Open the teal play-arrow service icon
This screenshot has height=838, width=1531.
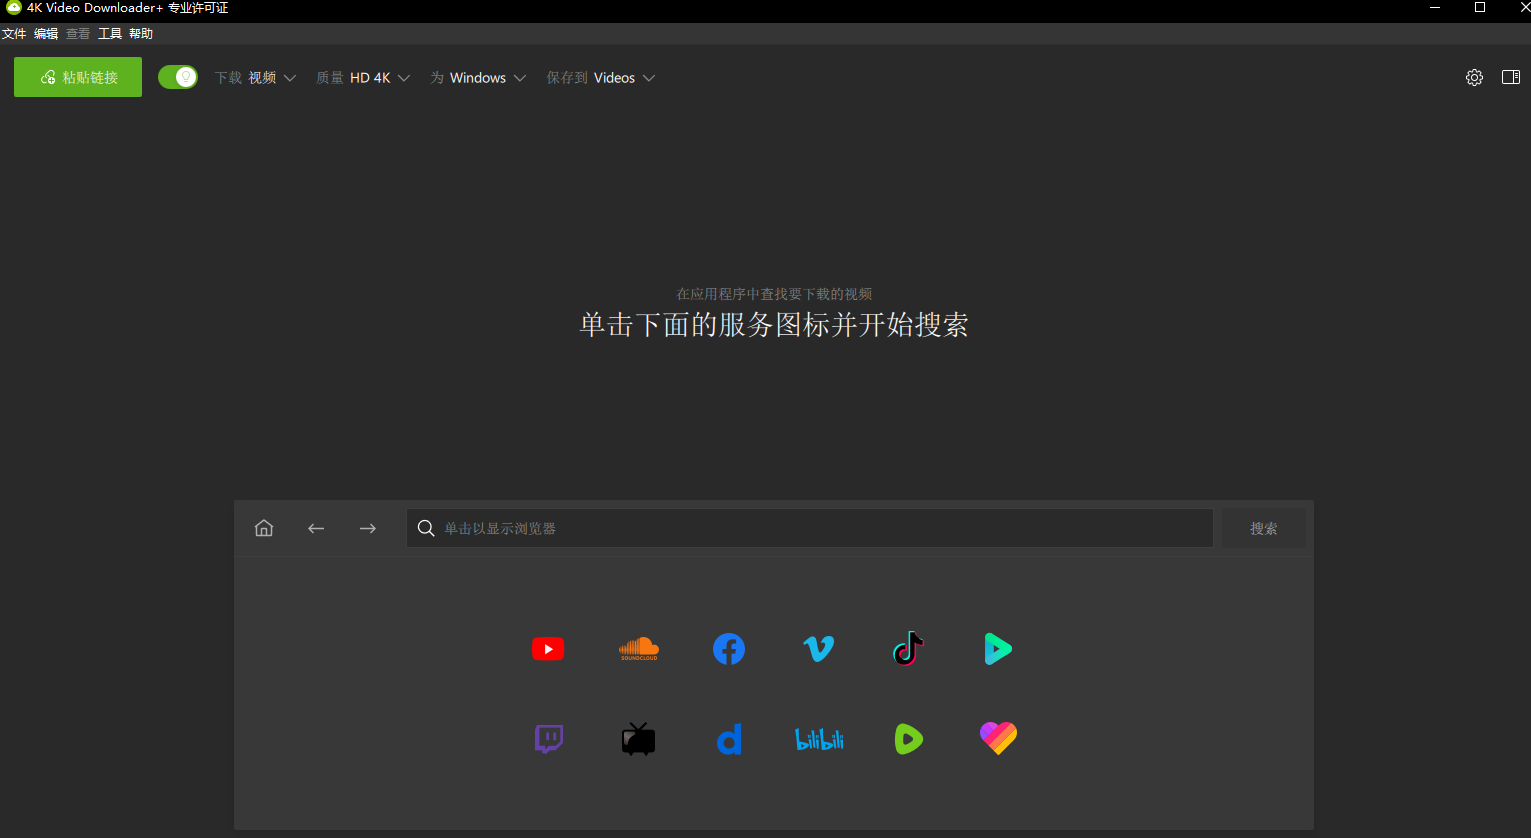(x=998, y=649)
